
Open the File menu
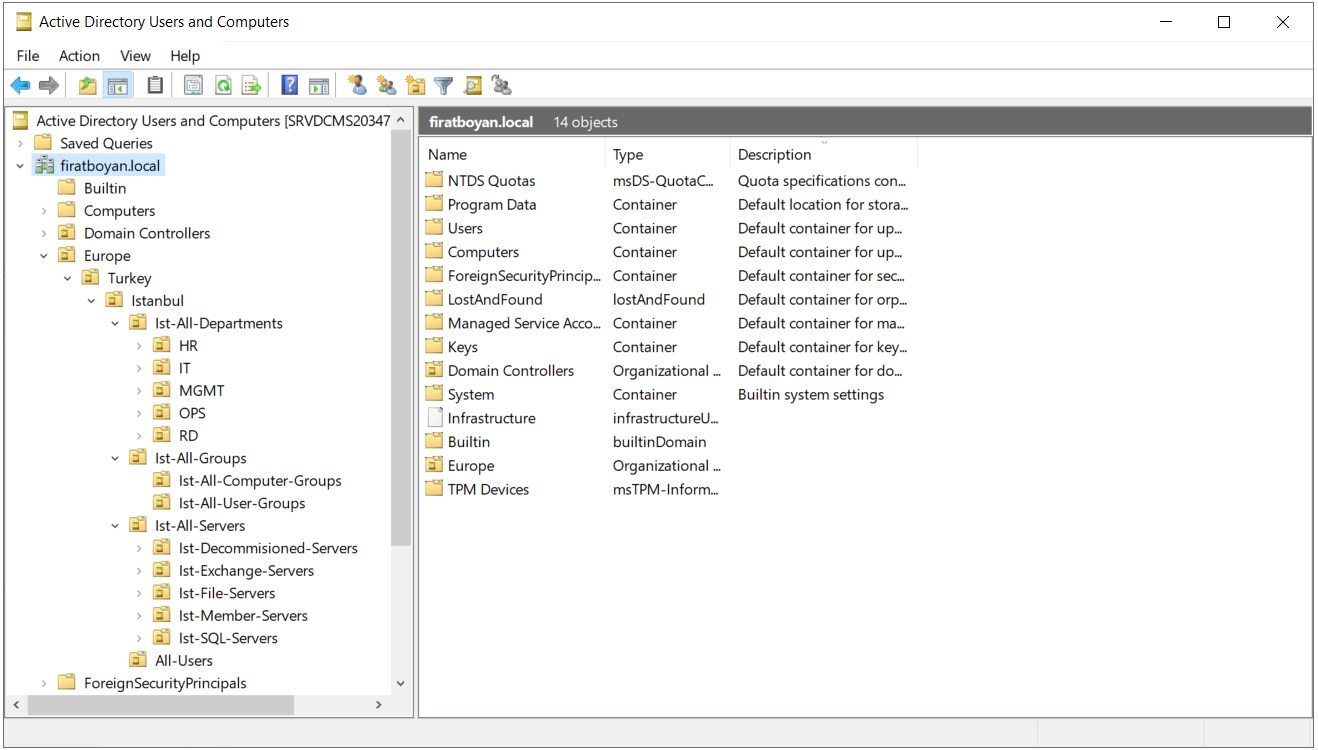point(28,56)
